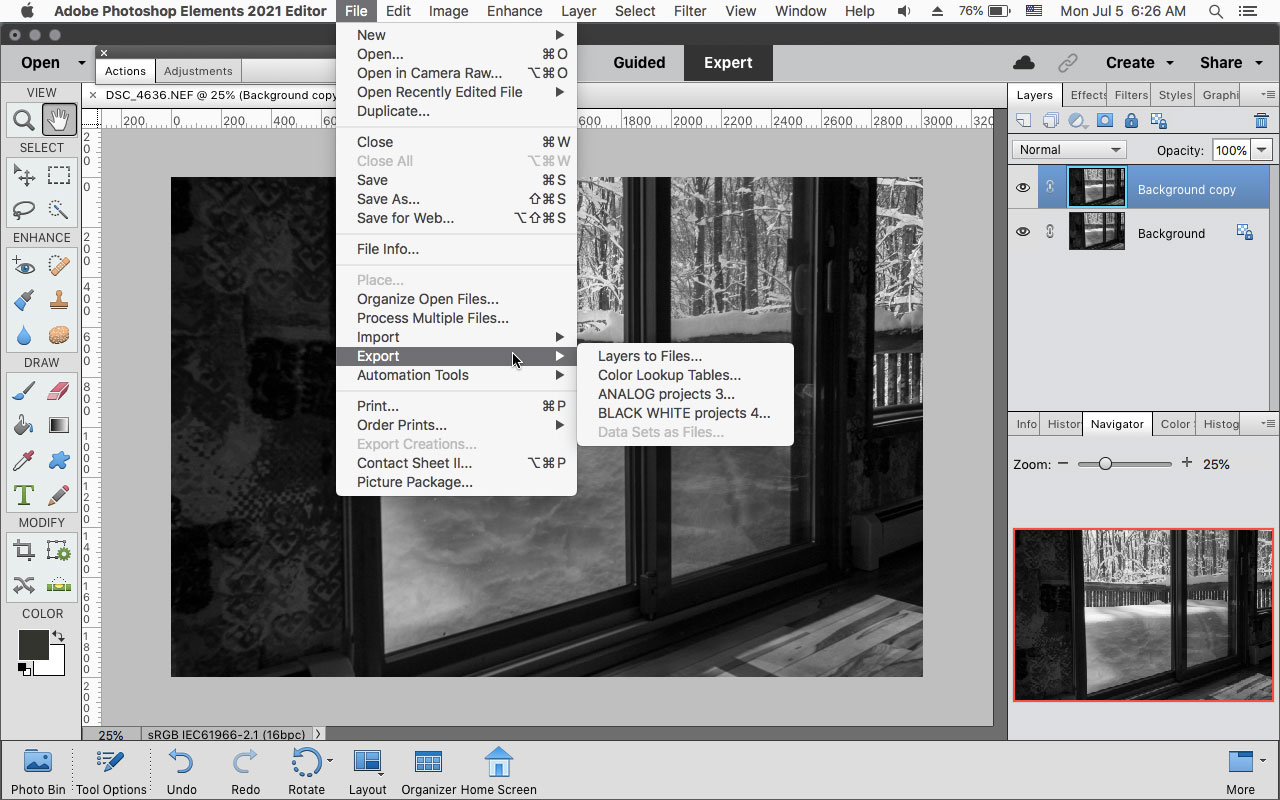Delete the selected layer with the trash icon
This screenshot has width=1280, height=800.
click(x=1260, y=119)
